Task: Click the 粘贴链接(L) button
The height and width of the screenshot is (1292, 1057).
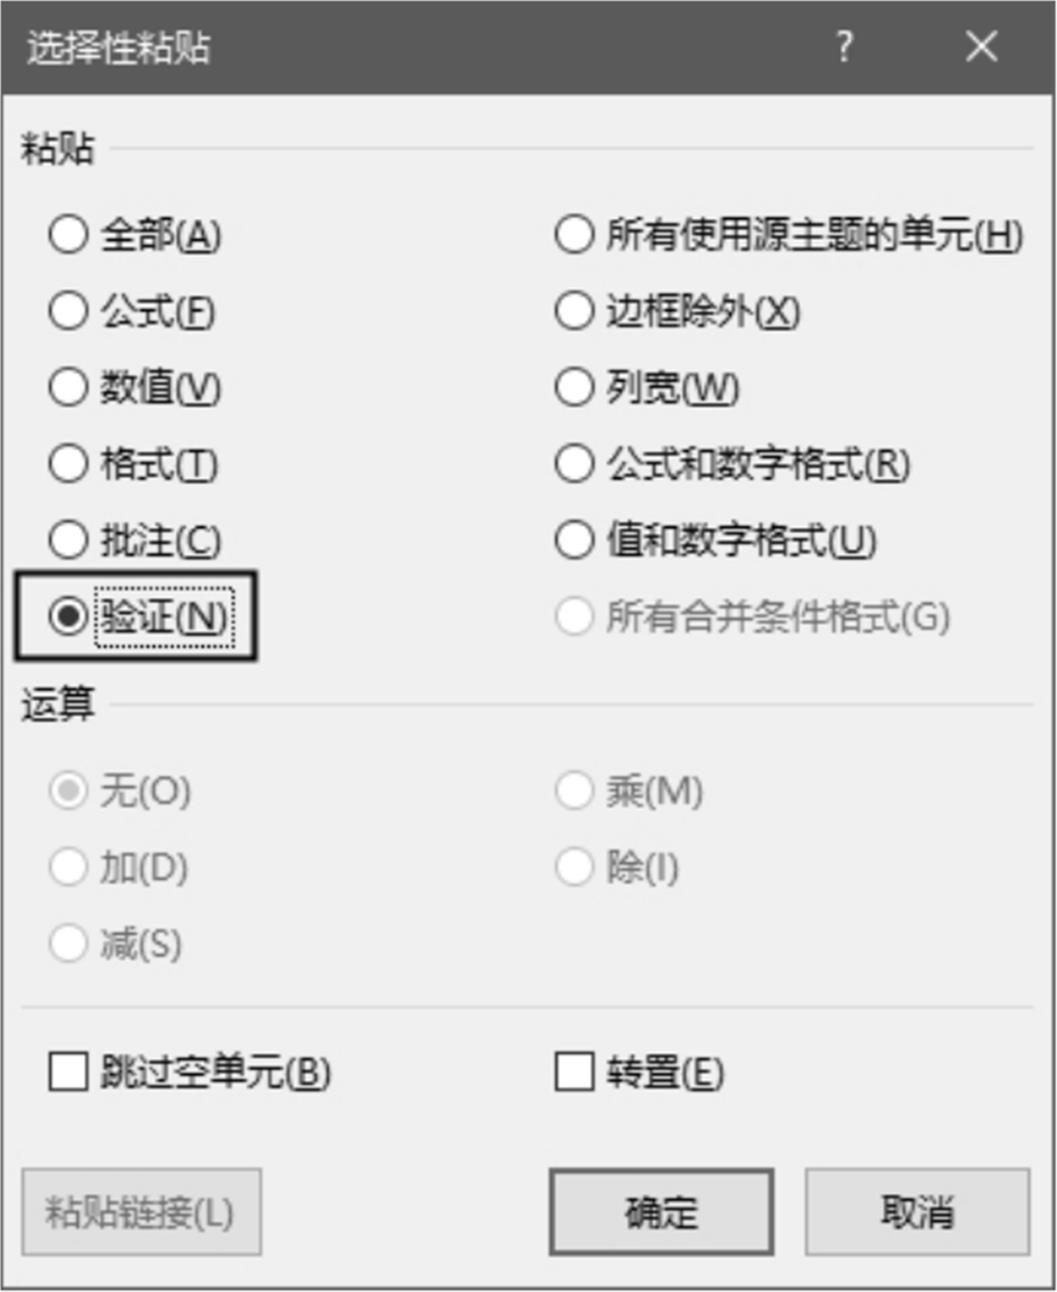Action: tap(141, 1212)
